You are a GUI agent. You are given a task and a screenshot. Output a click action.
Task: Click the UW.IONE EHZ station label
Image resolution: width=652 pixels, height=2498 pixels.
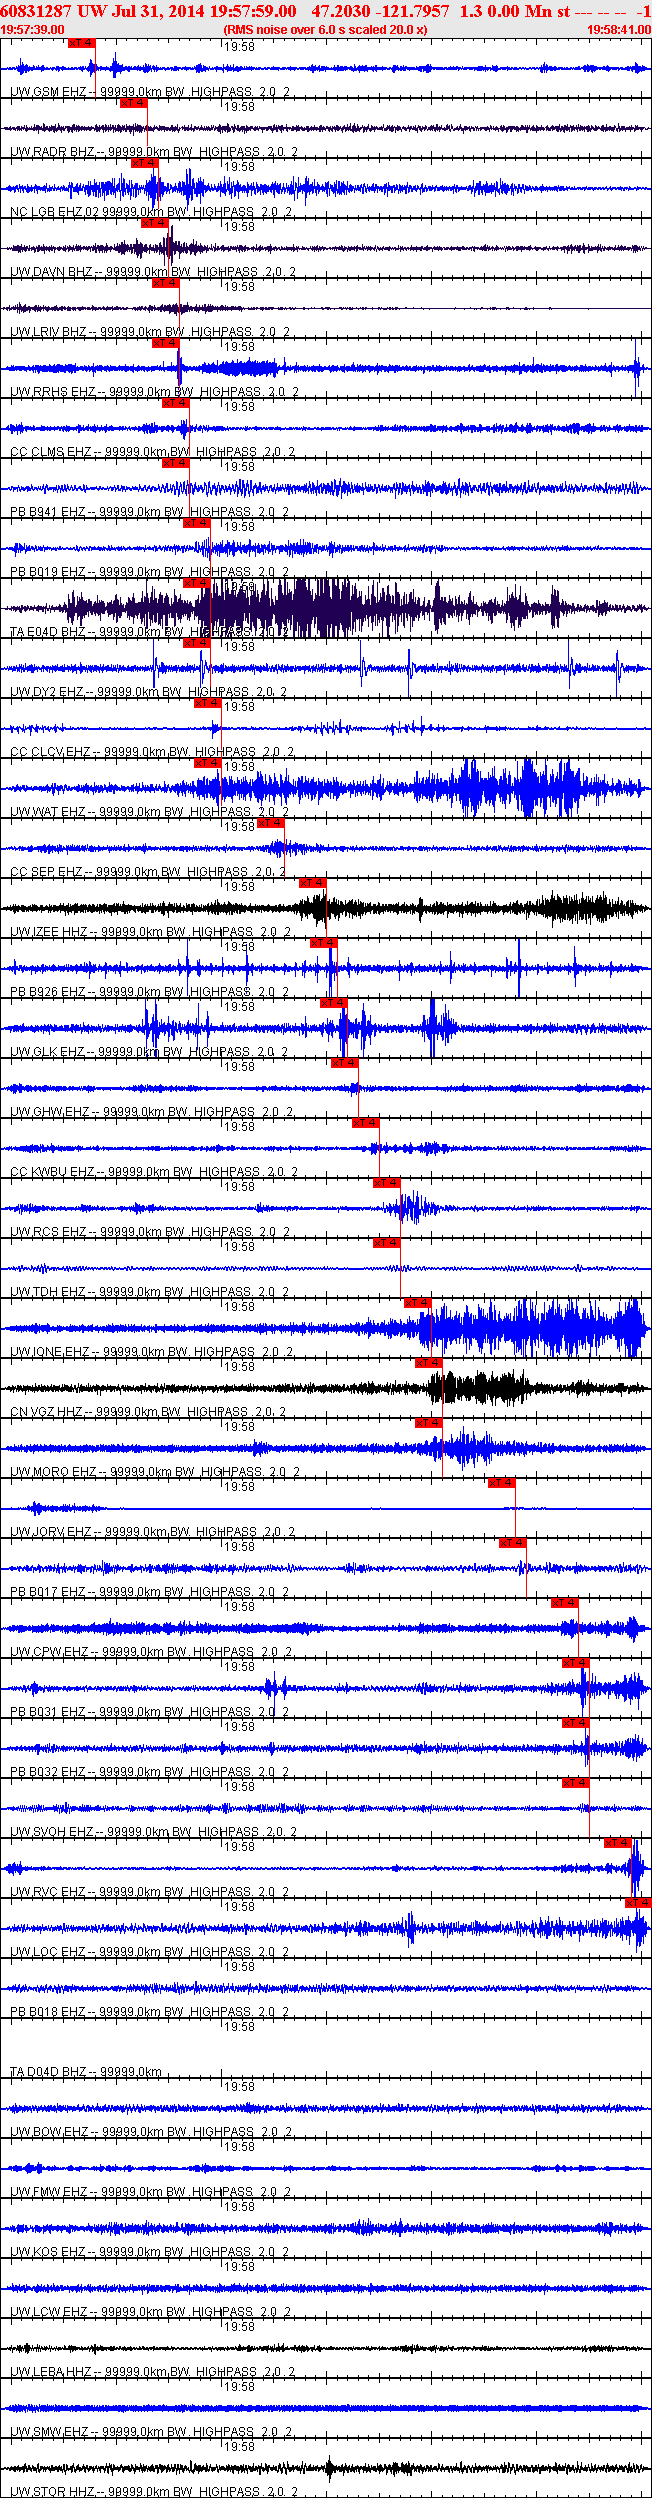point(152,1352)
